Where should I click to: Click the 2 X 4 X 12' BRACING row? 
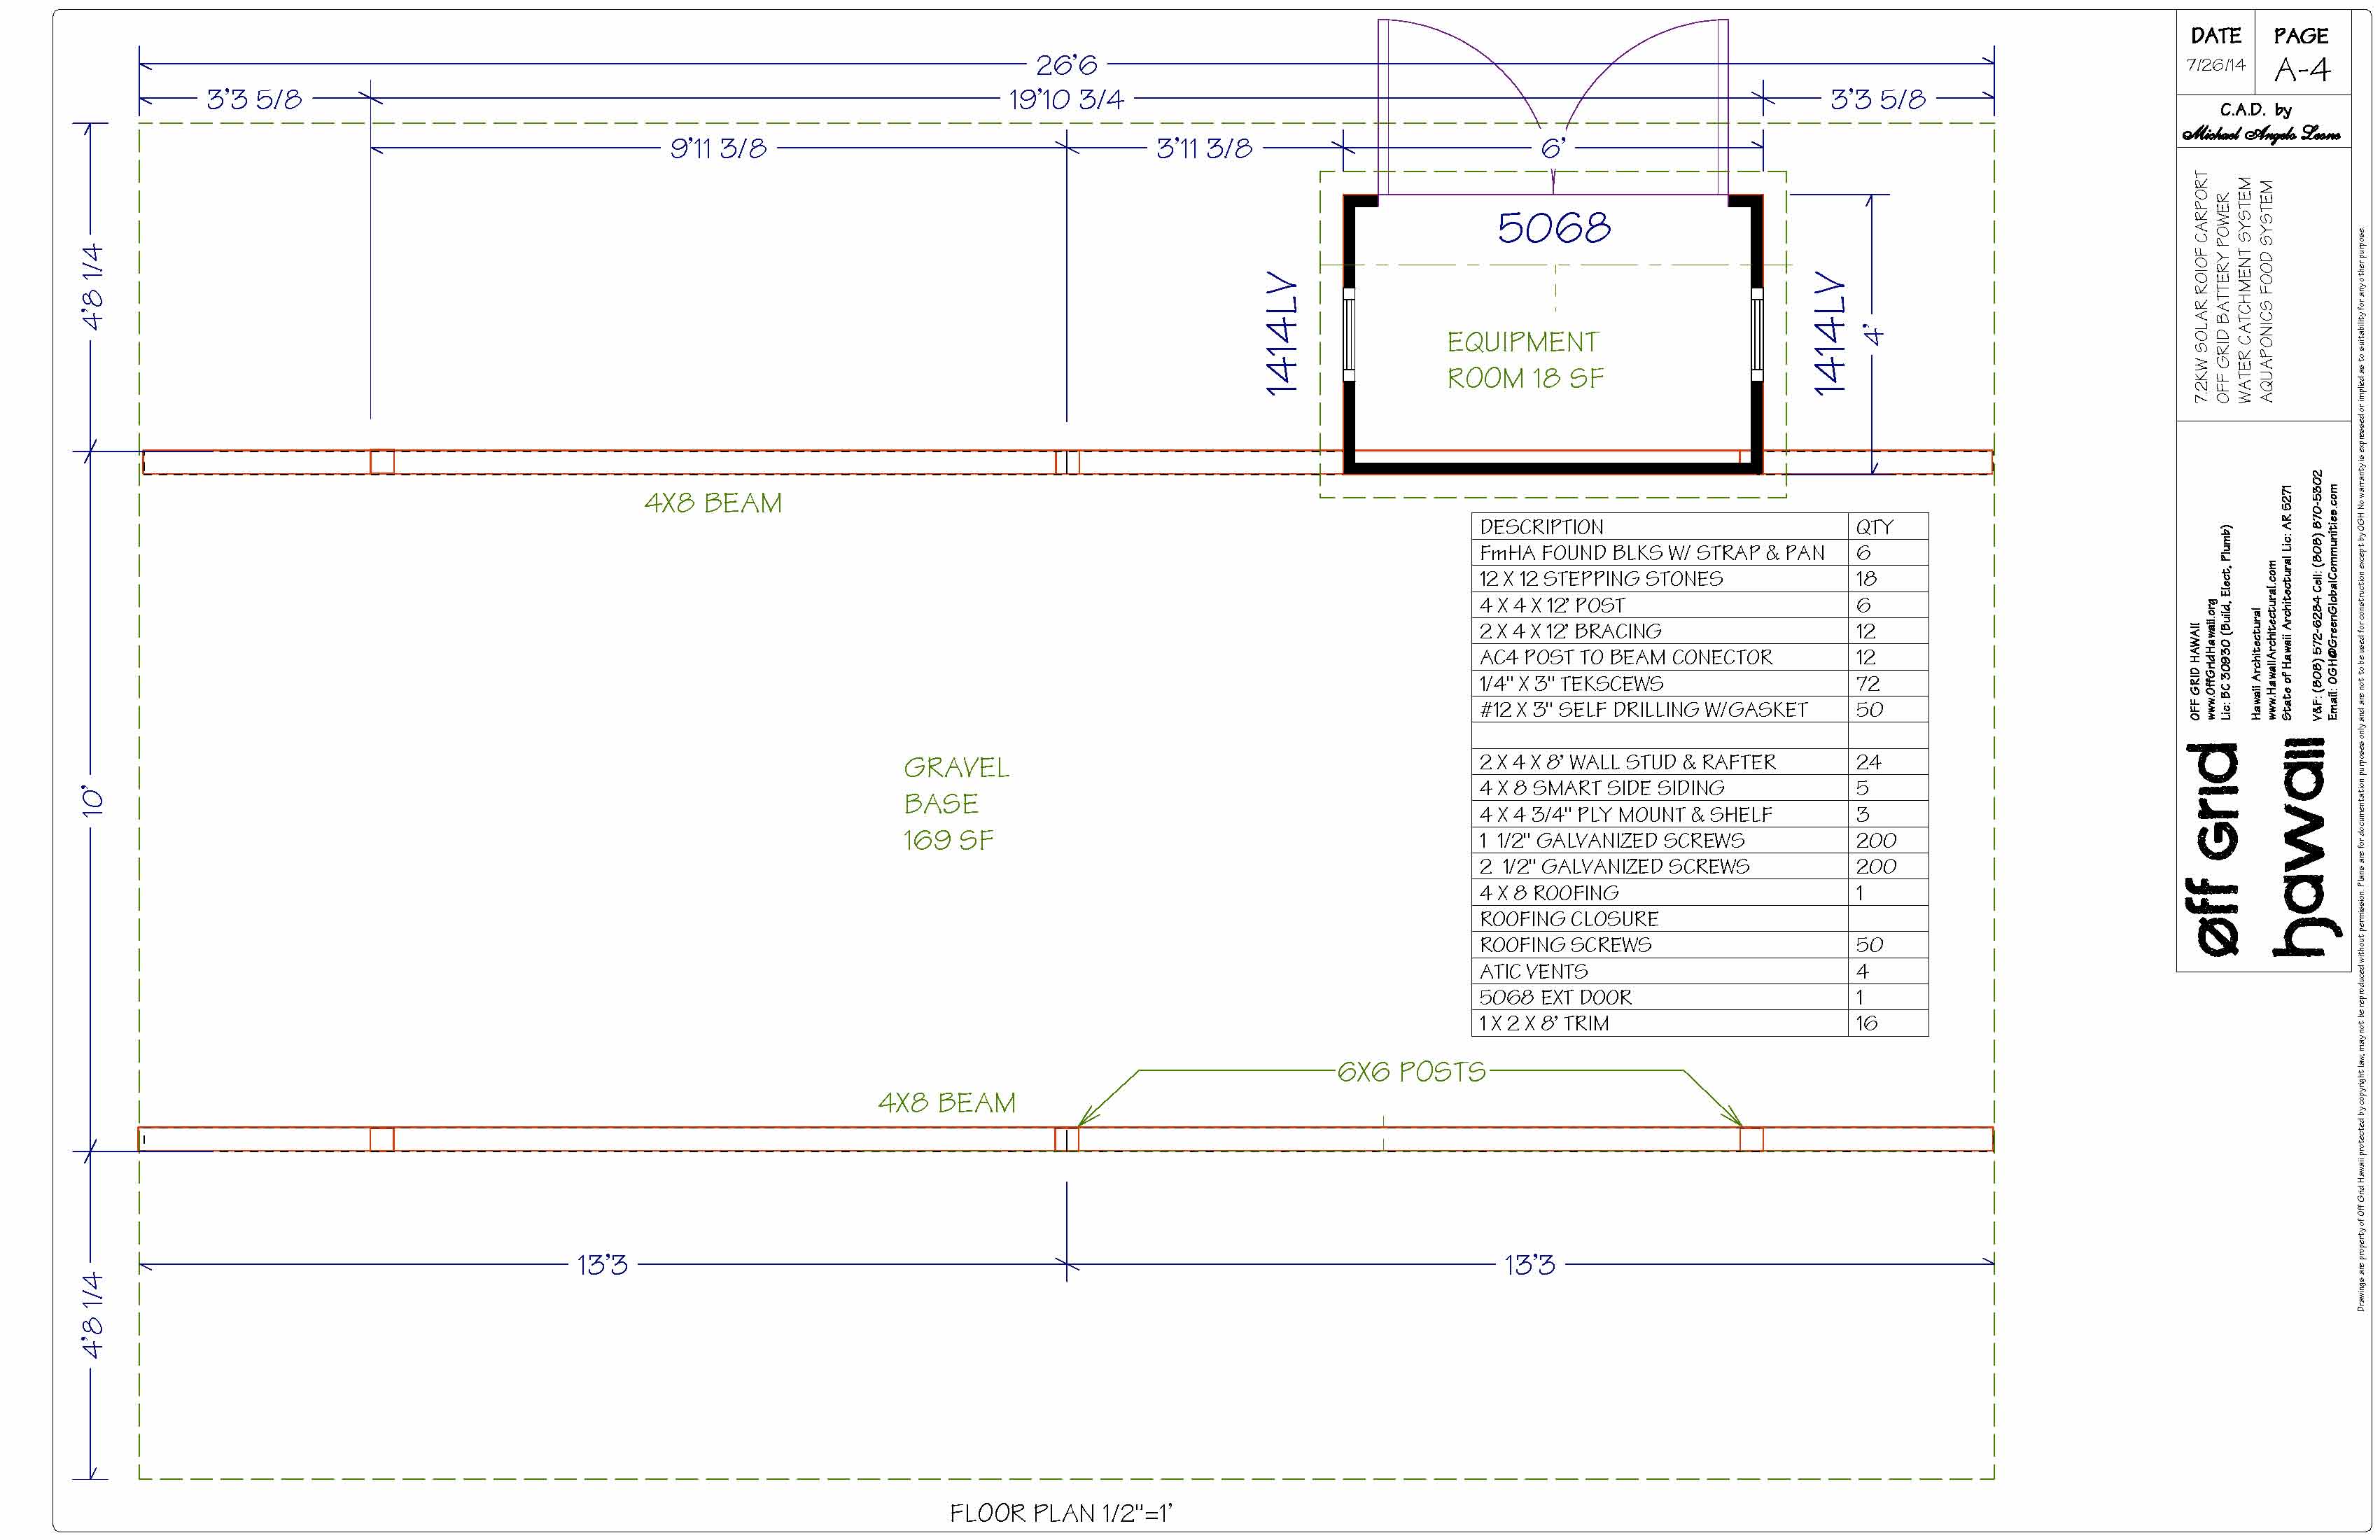(x=1699, y=631)
